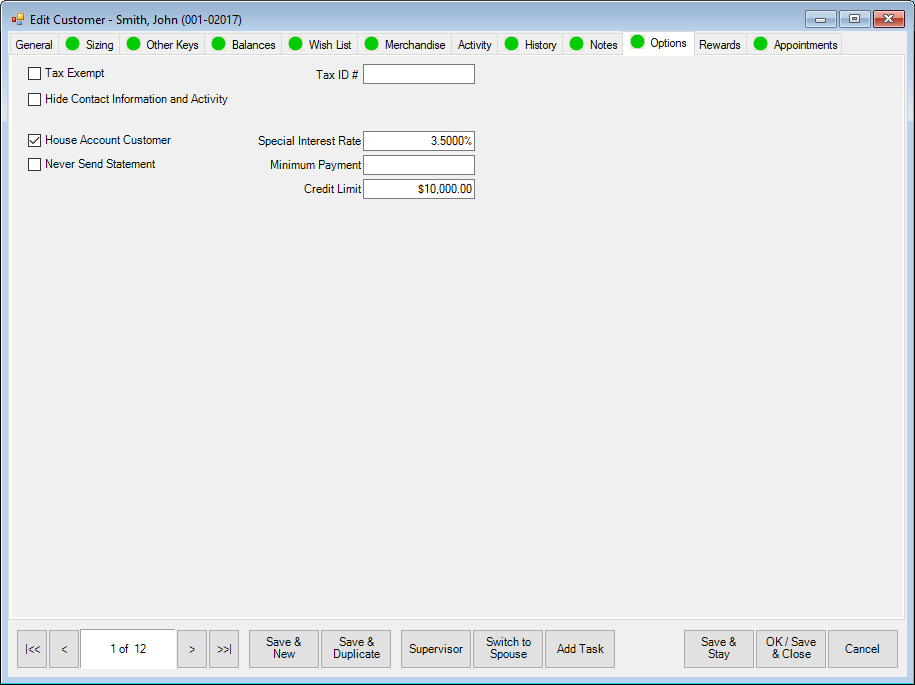Open the Rewards tab
915x685 pixels.
click(720, 45)
